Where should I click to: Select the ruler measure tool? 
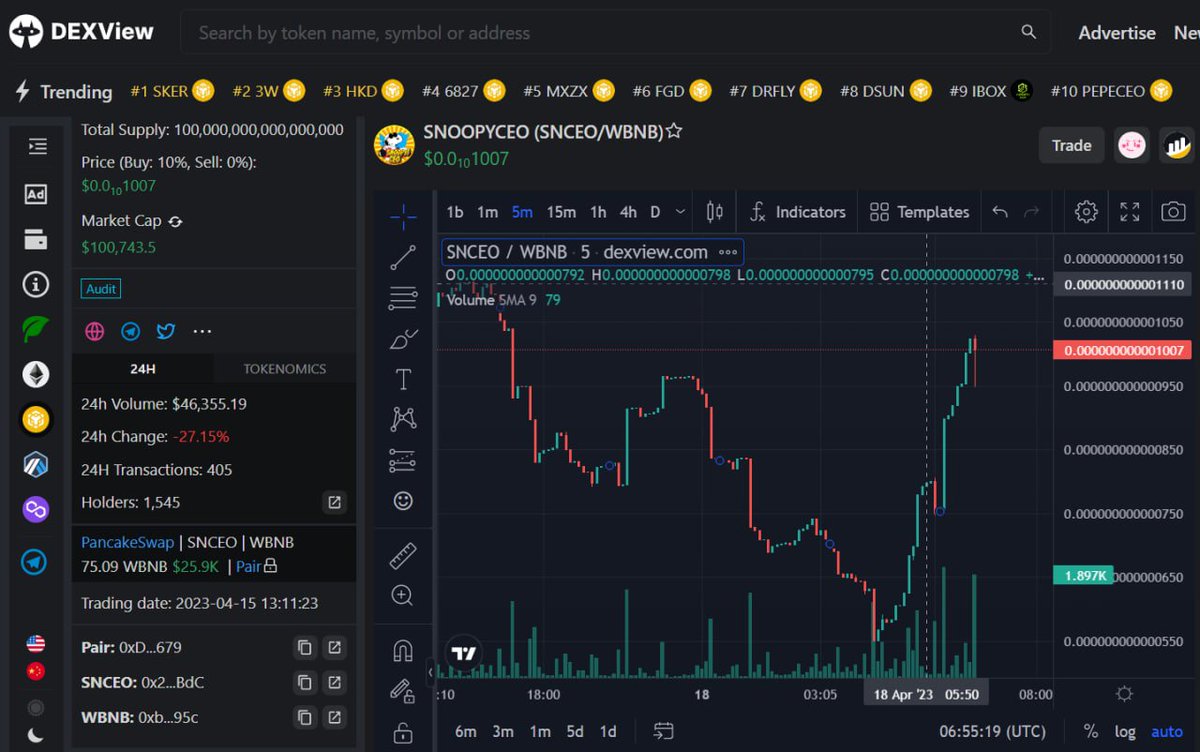[403, 555]
